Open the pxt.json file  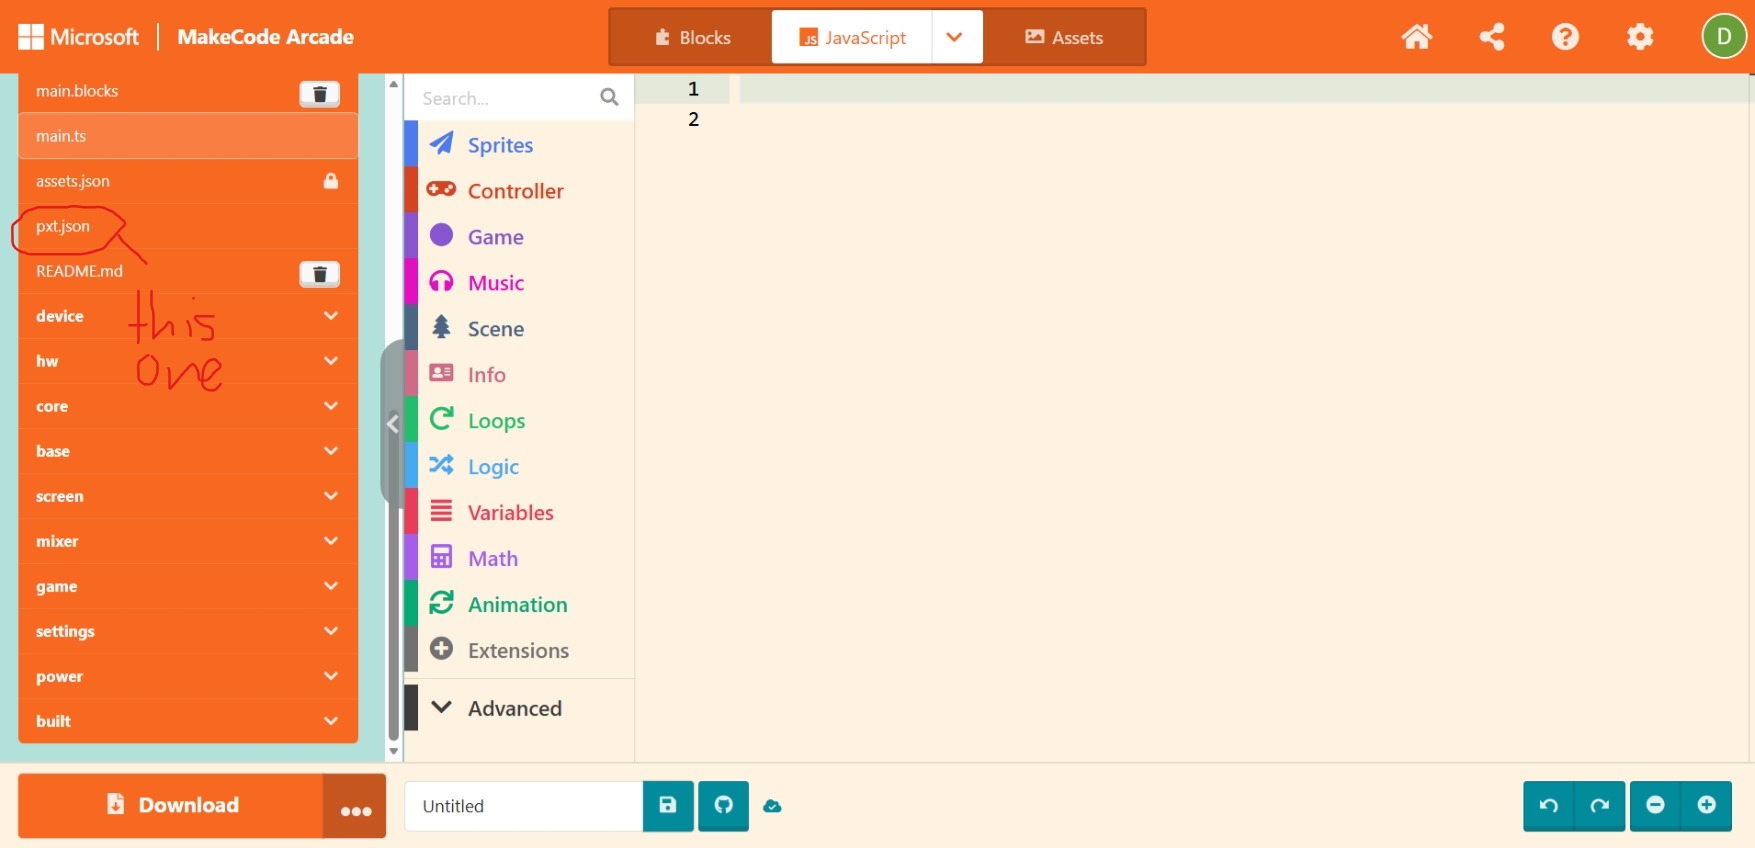tap(188, 226)
